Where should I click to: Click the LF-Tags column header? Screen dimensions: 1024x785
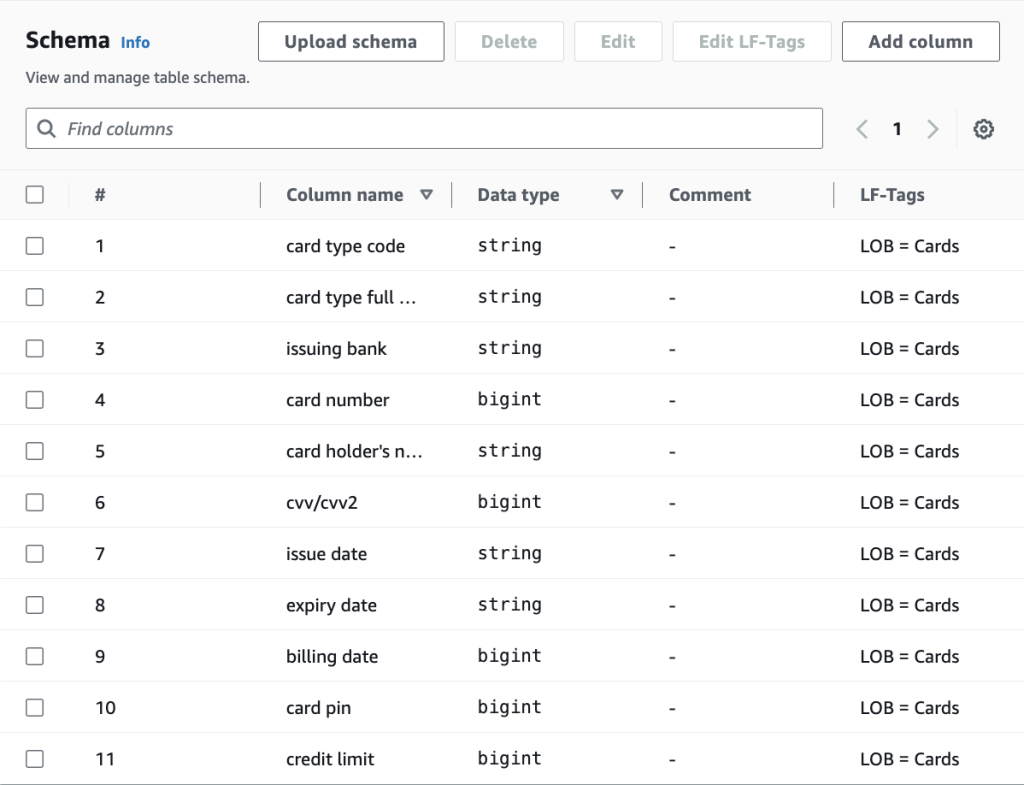(x=892, y=195)
